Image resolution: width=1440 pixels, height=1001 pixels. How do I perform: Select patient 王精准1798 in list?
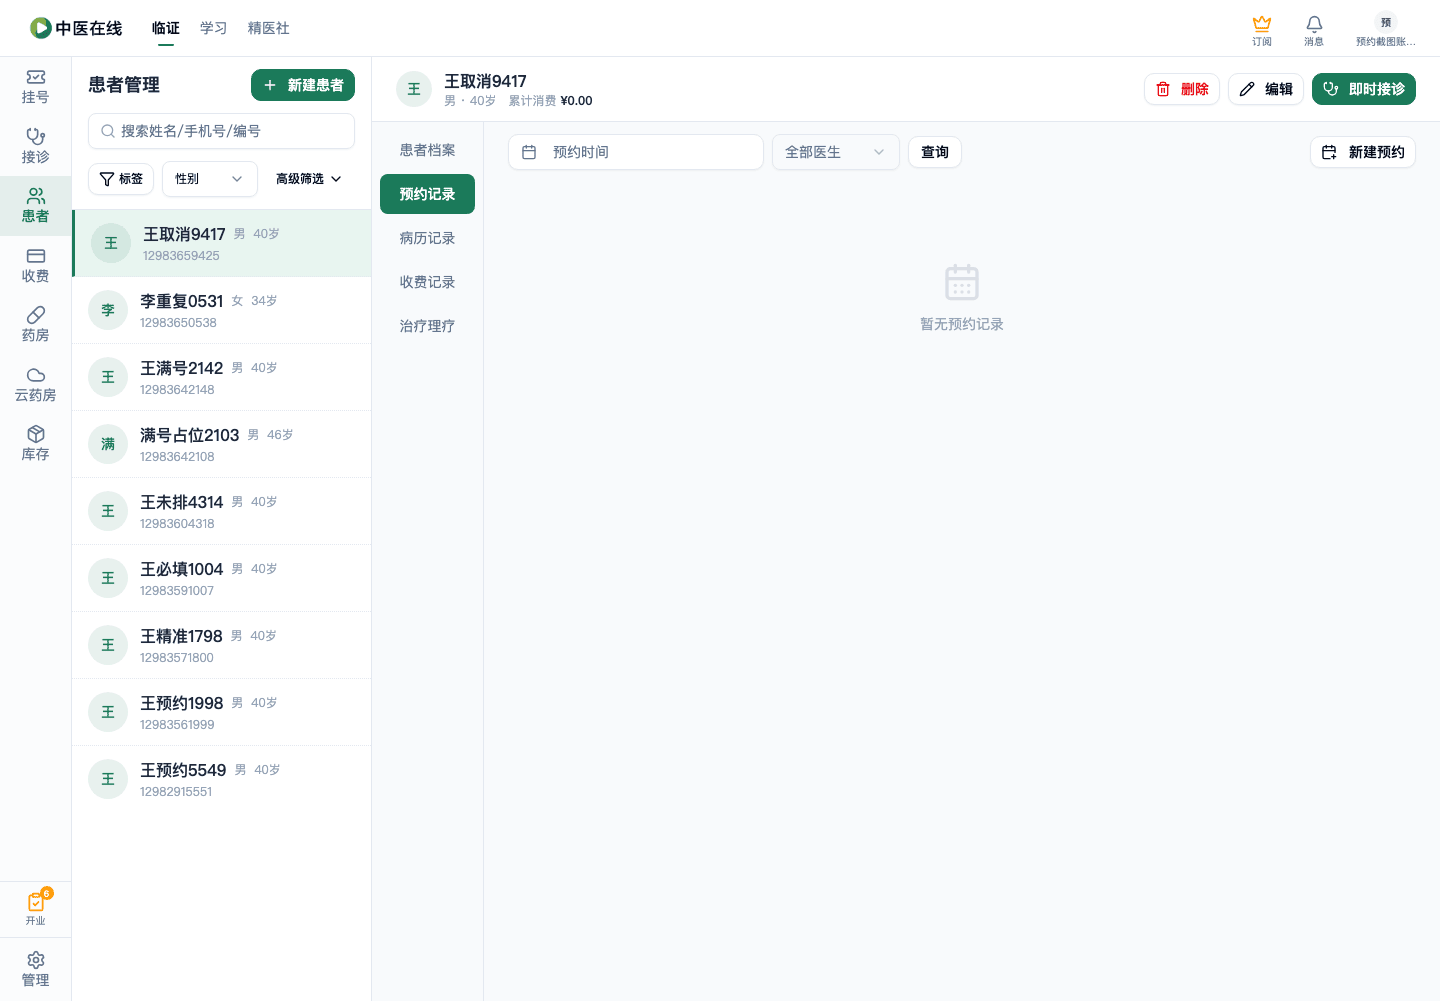click(222, 645)
